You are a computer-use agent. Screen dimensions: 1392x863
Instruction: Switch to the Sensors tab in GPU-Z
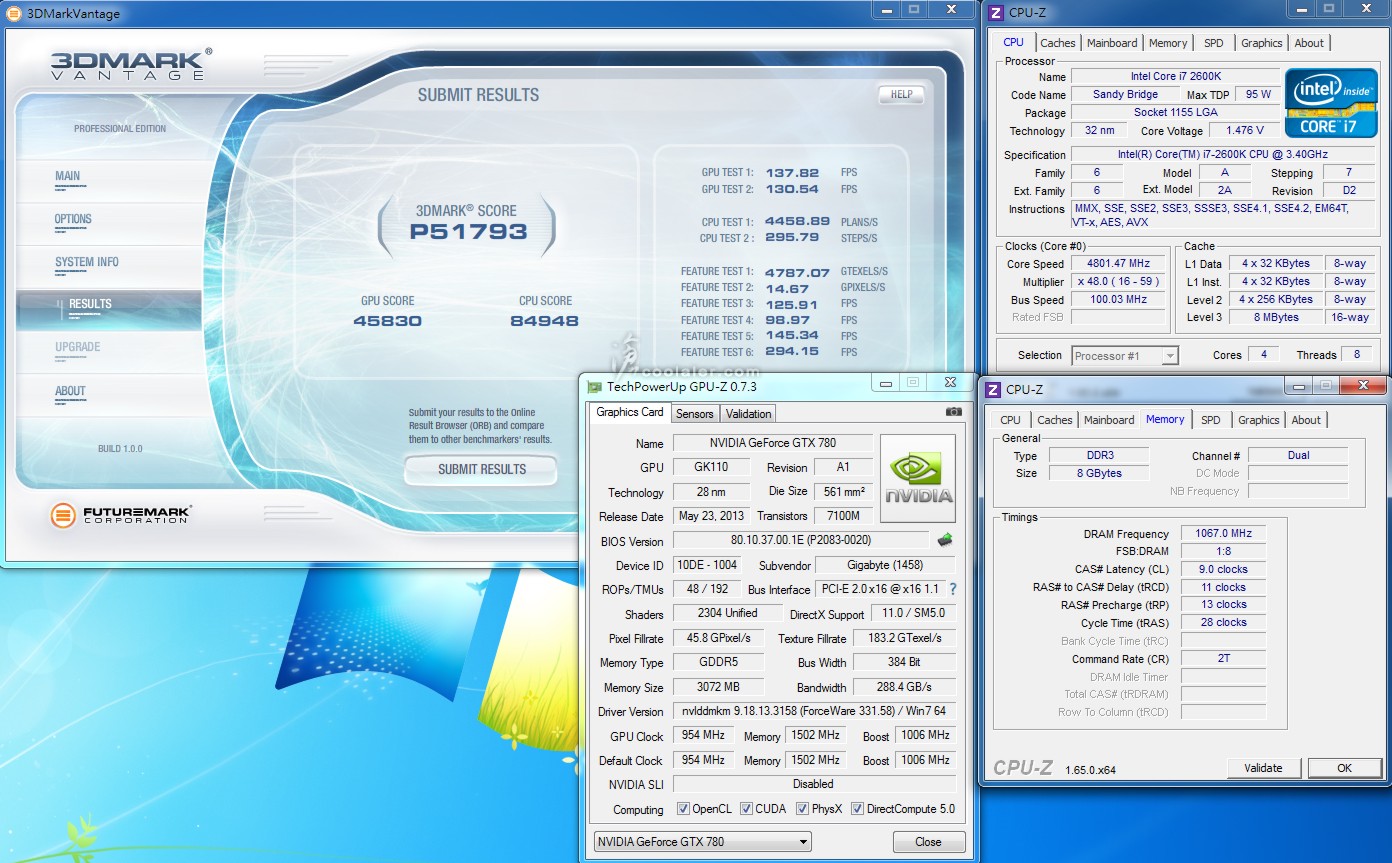695,414
